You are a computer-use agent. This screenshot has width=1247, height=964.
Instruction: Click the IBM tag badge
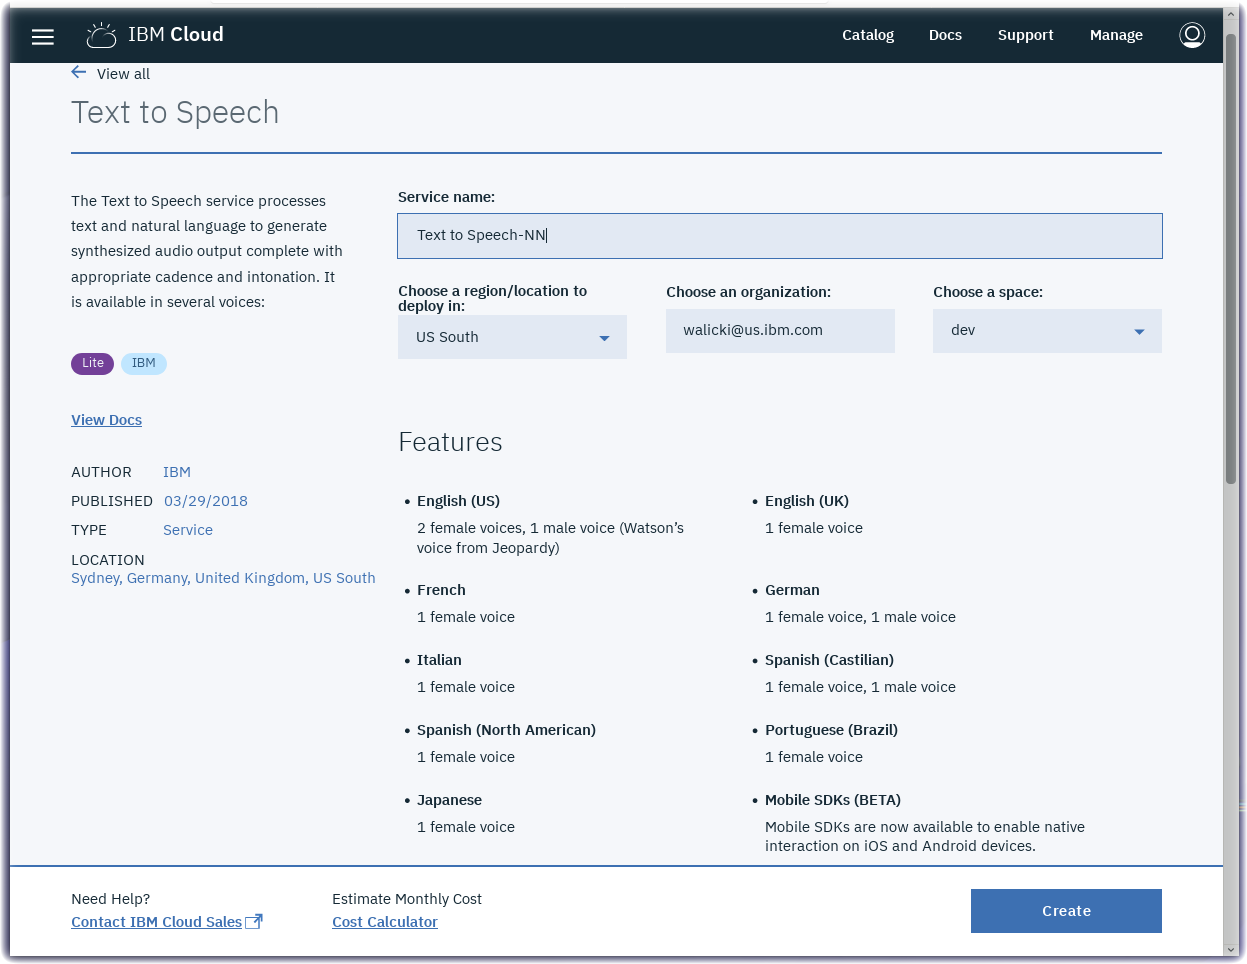[x=144, y=364]
